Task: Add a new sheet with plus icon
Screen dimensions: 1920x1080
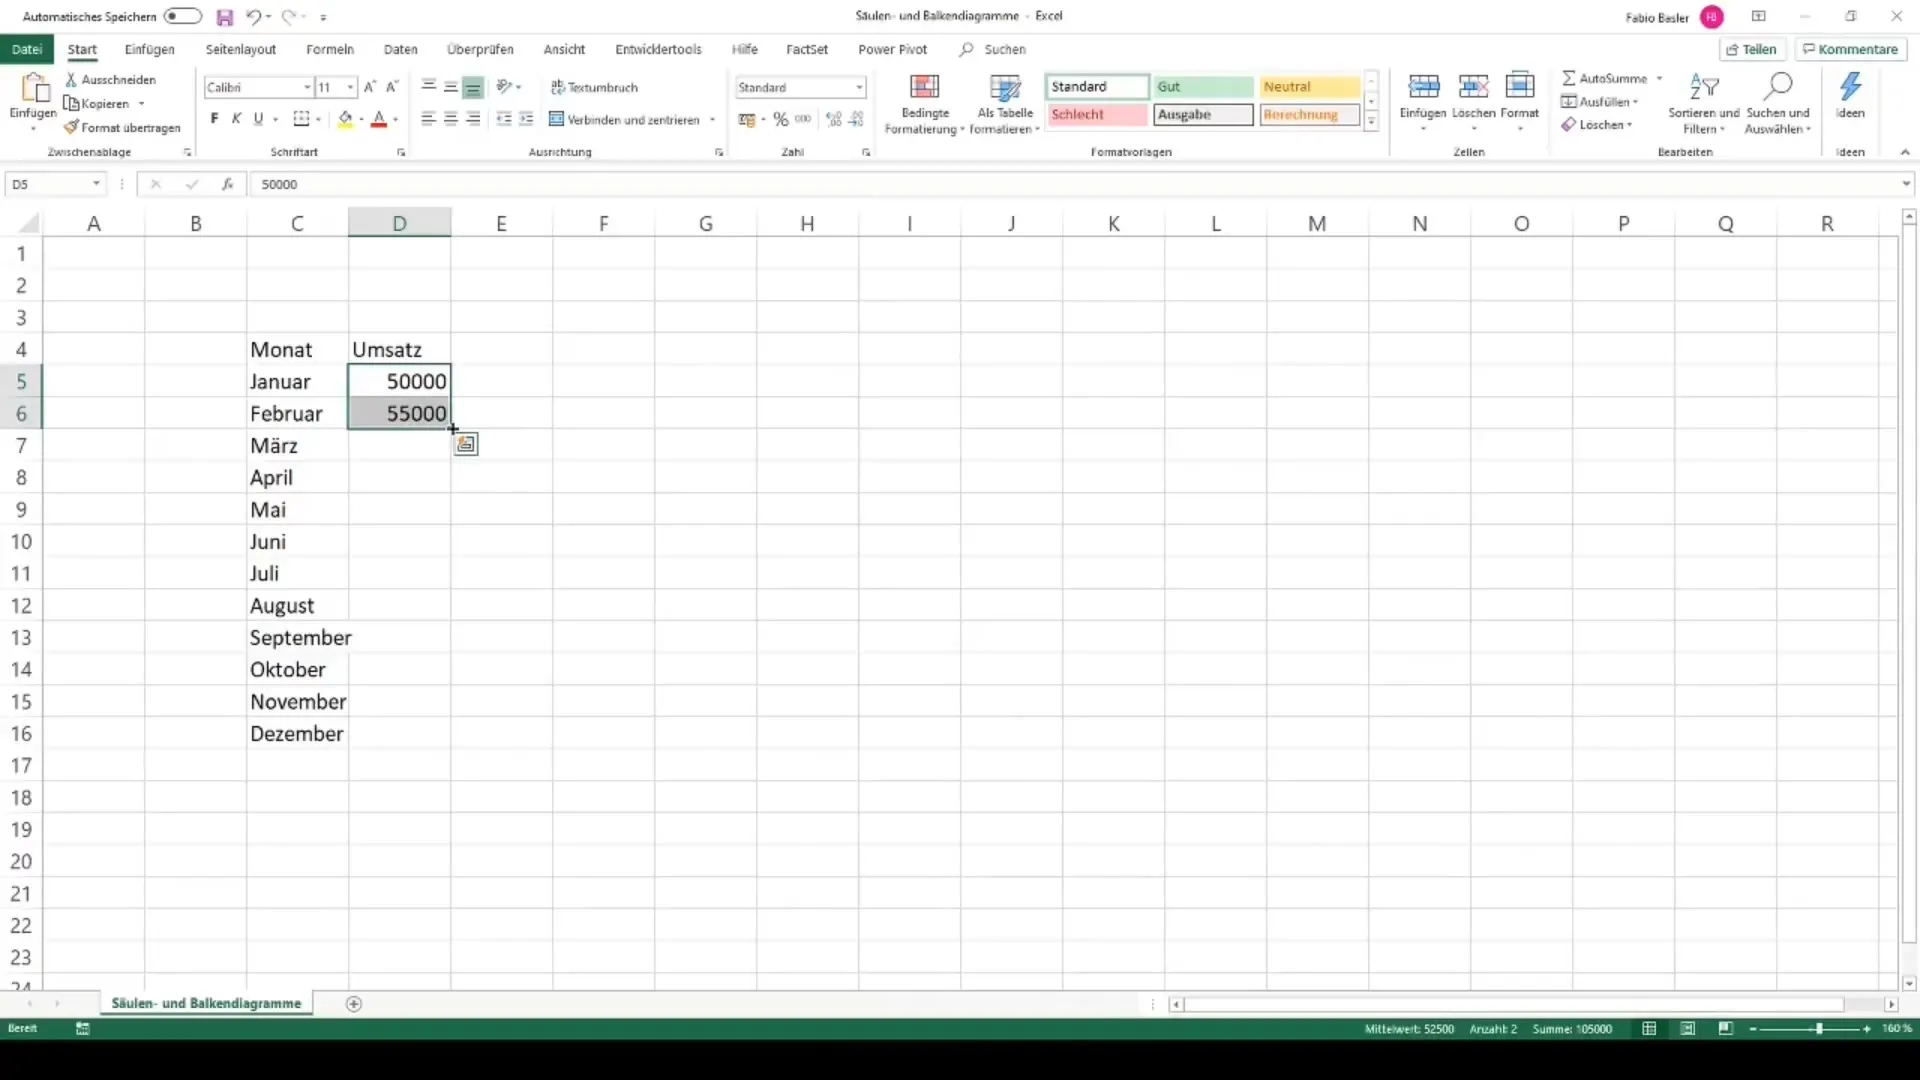Action: tap(353, 1004)
